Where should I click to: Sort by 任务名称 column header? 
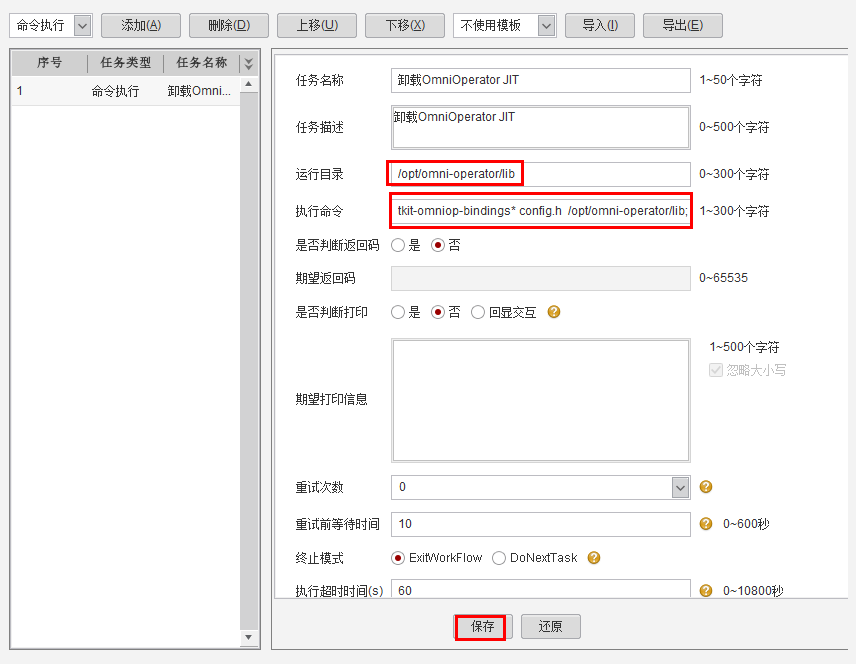pyautogui.click(x=201, y=63)
